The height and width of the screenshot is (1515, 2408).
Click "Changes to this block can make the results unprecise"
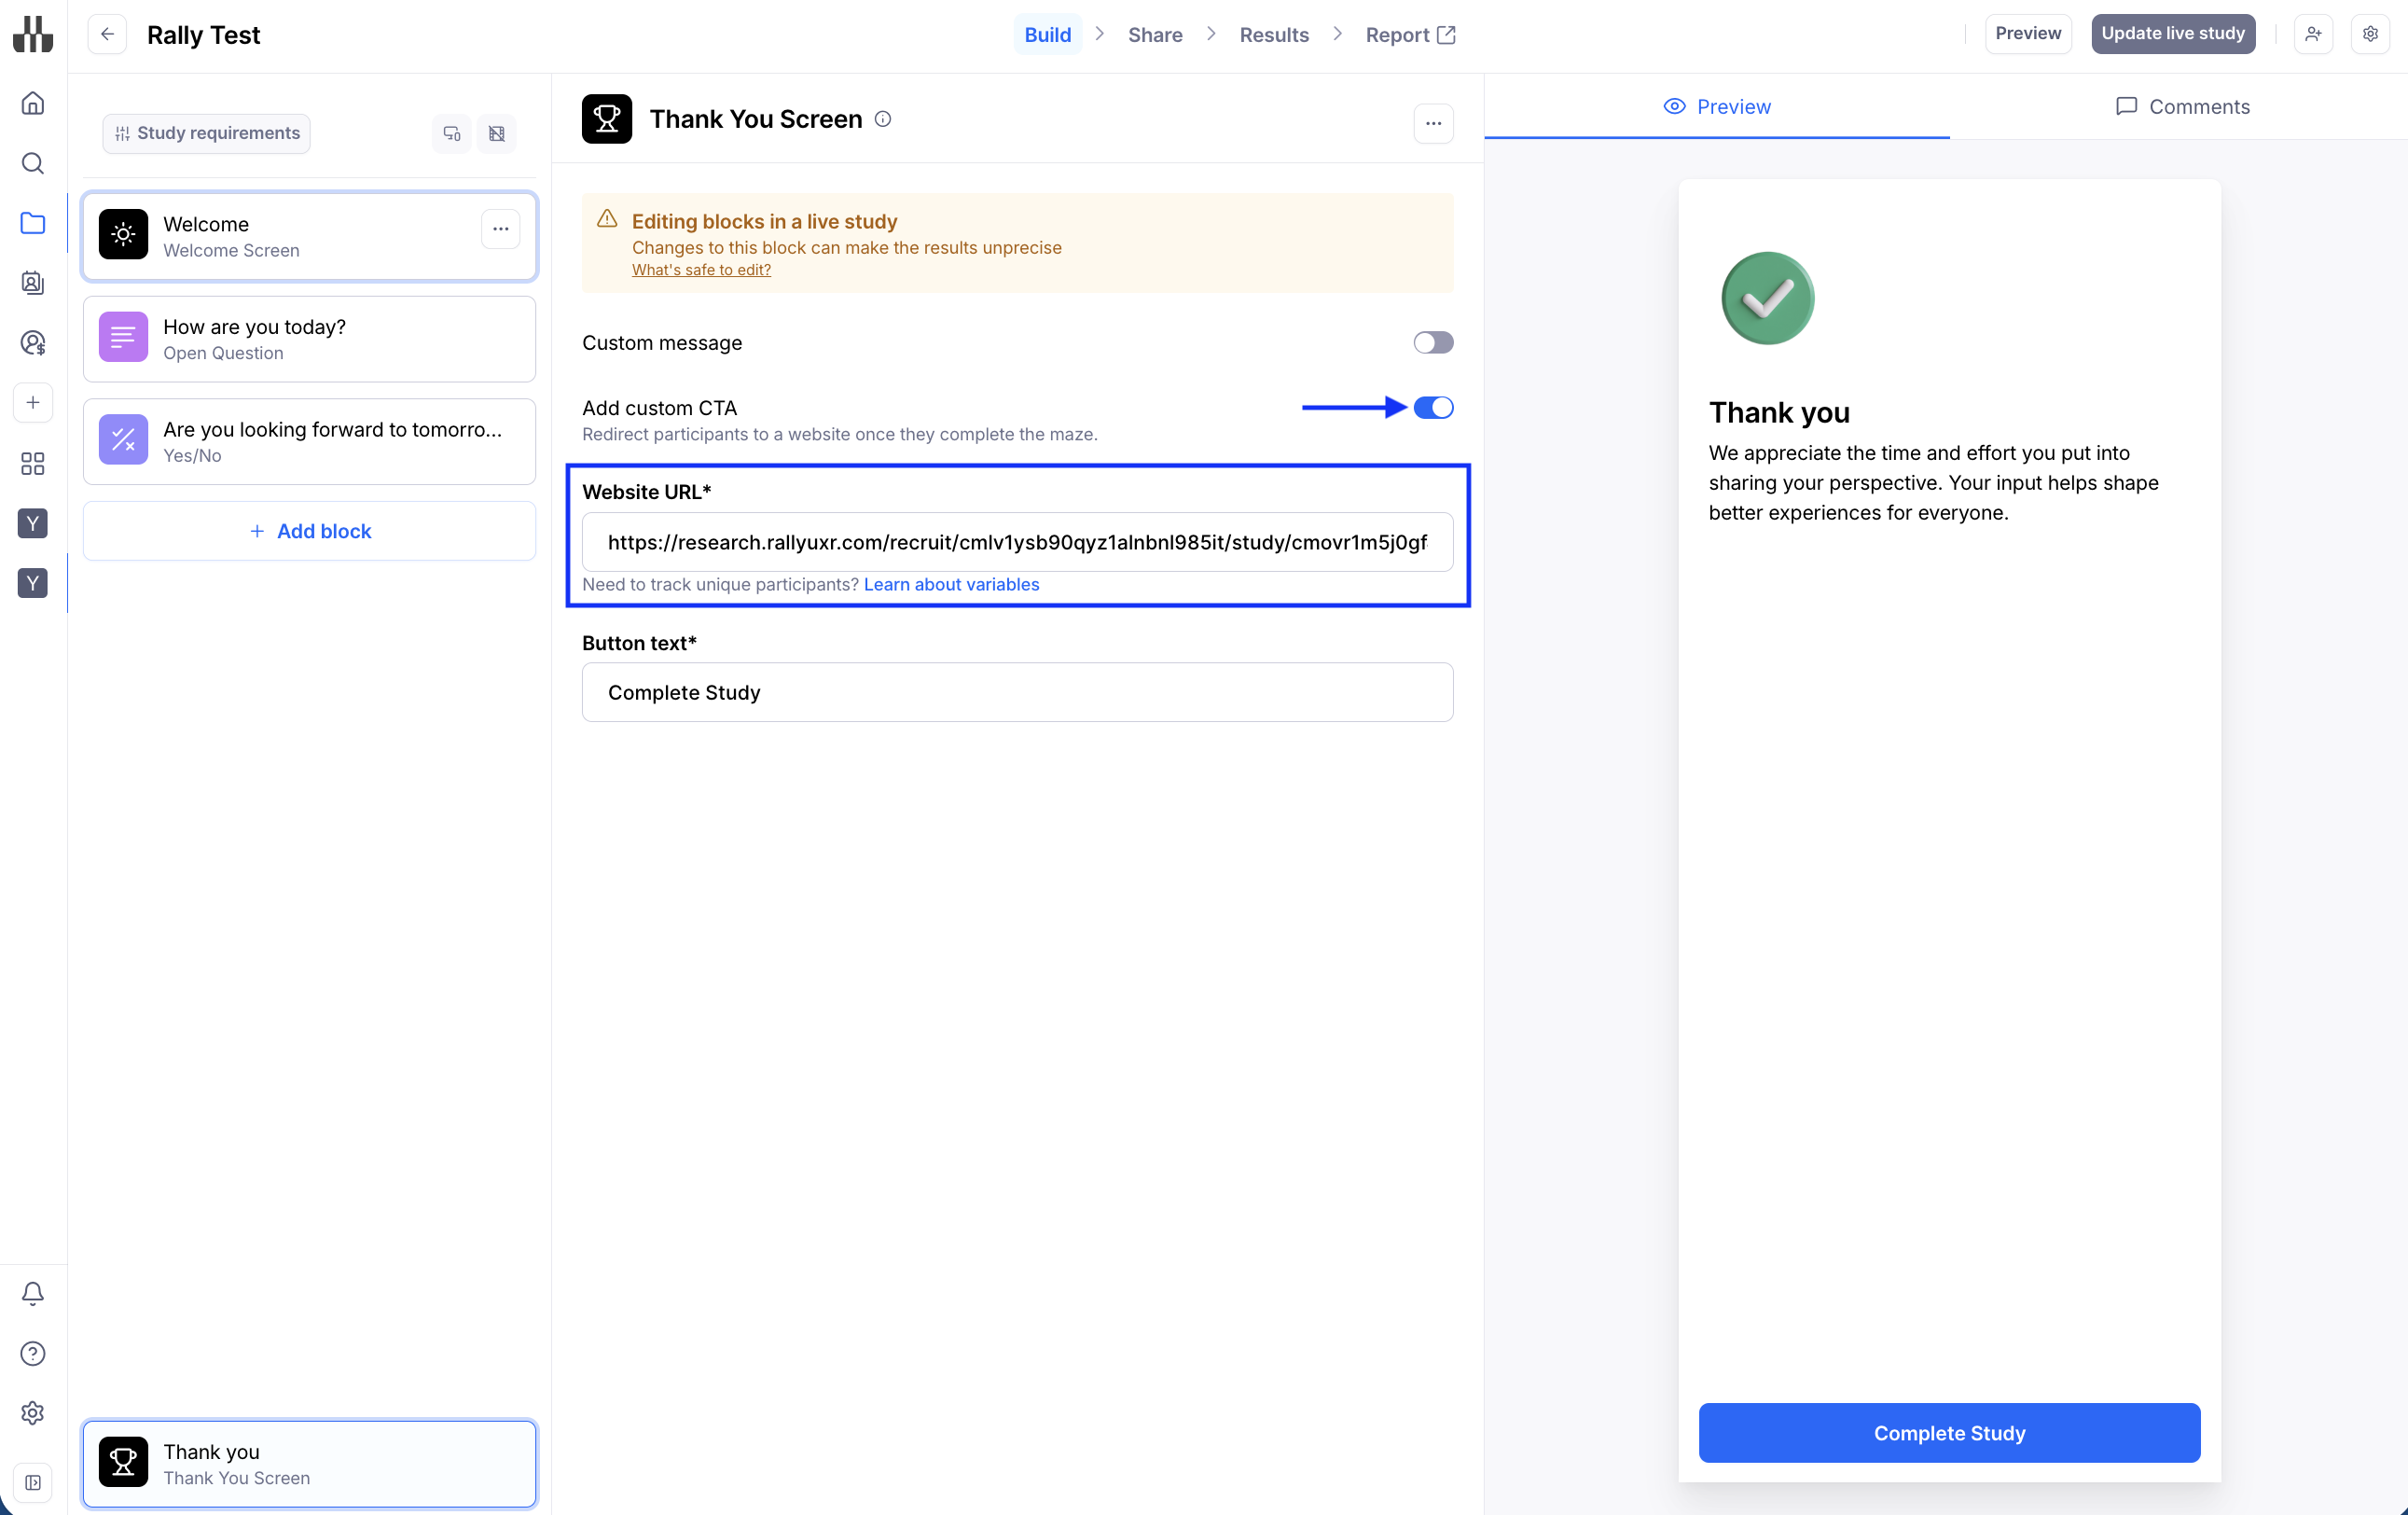[847, 247]
